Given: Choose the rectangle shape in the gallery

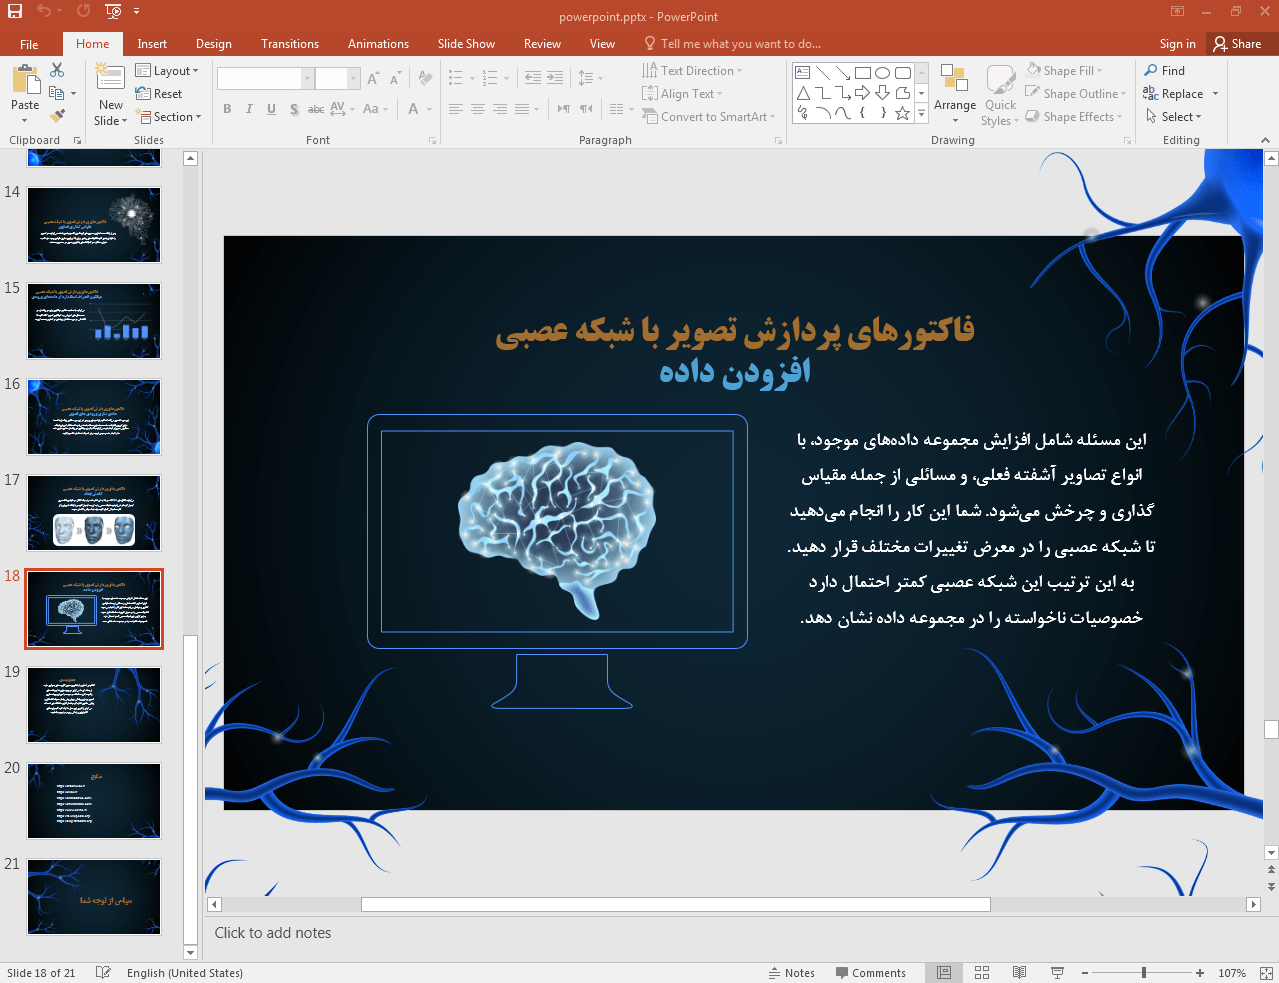Looking at the screenshot, I should click(862, 73).
